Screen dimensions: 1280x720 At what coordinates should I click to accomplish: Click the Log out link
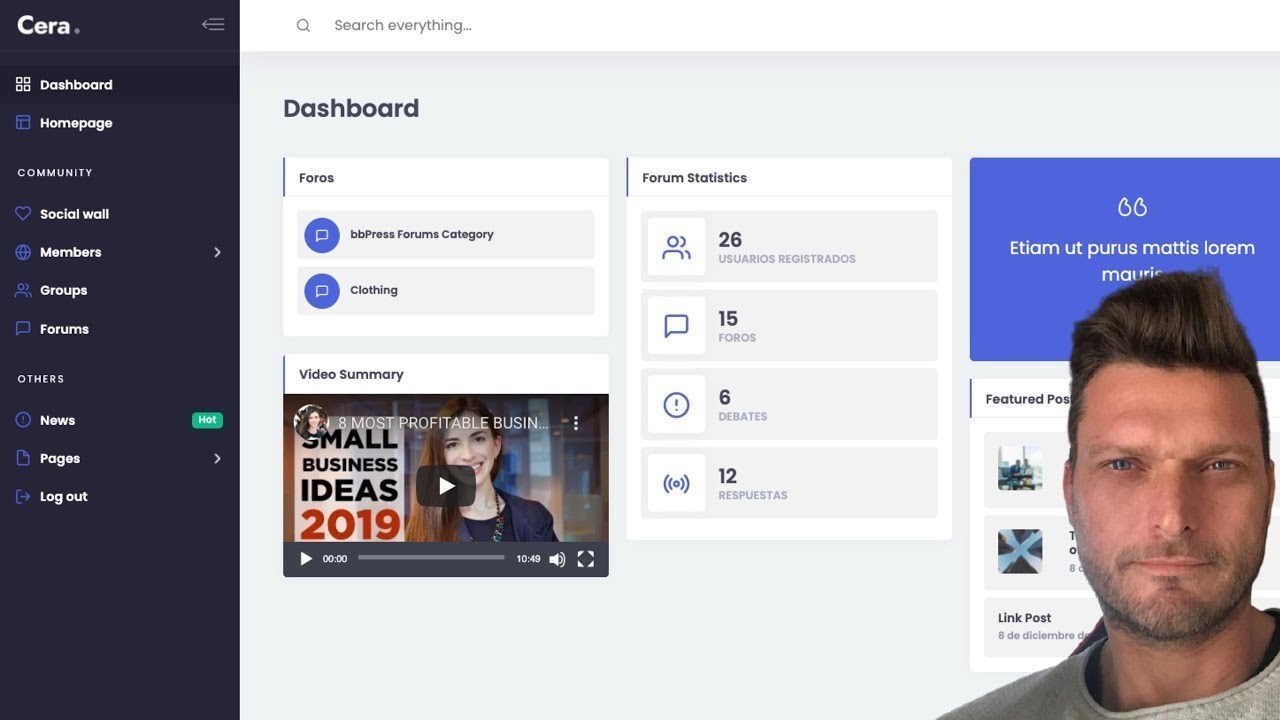pos(63,497)
